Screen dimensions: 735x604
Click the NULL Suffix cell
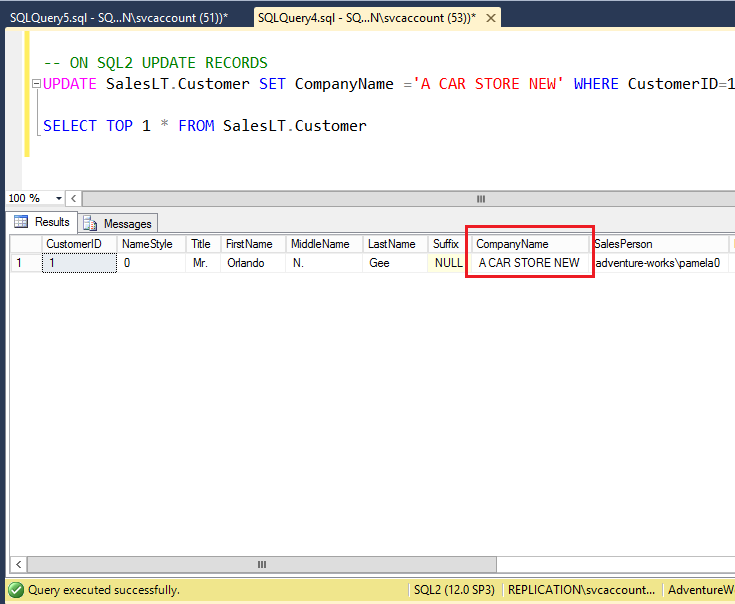(x=449, y=264)
